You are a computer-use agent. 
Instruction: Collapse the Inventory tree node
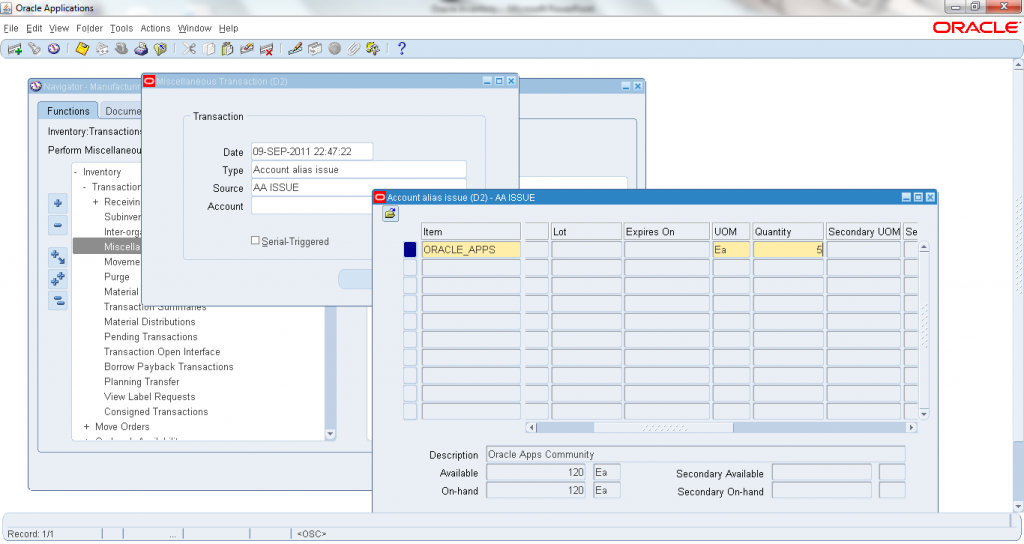(76, 172)
